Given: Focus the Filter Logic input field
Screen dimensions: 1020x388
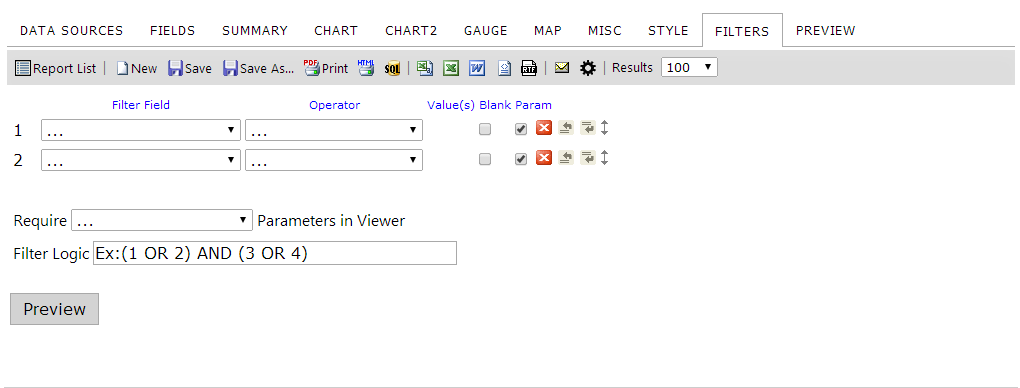Looking at the screenshot, I should [x=275, y=253].
